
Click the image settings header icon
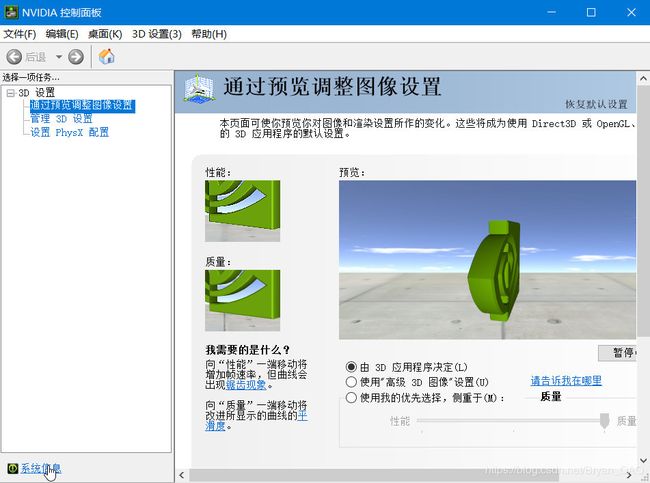(x=199, y=88)
